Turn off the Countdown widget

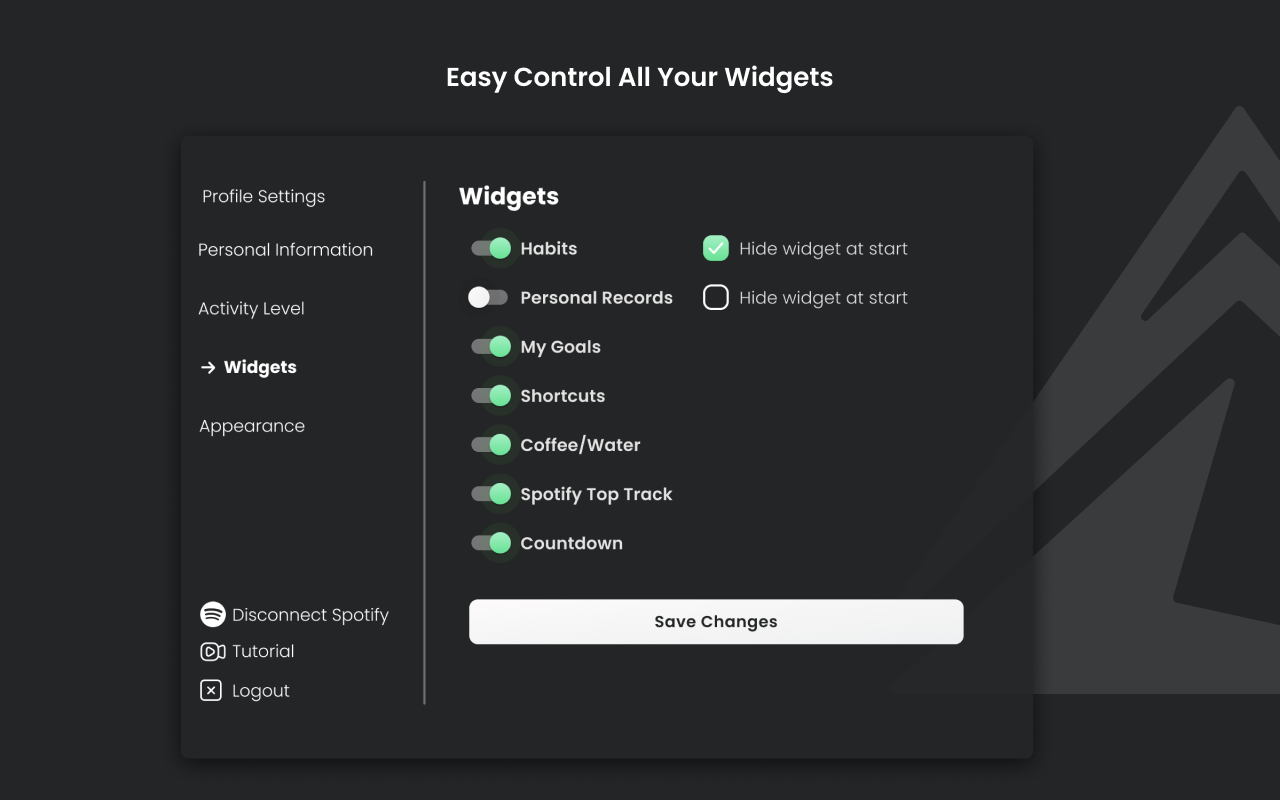coord(489,542)
